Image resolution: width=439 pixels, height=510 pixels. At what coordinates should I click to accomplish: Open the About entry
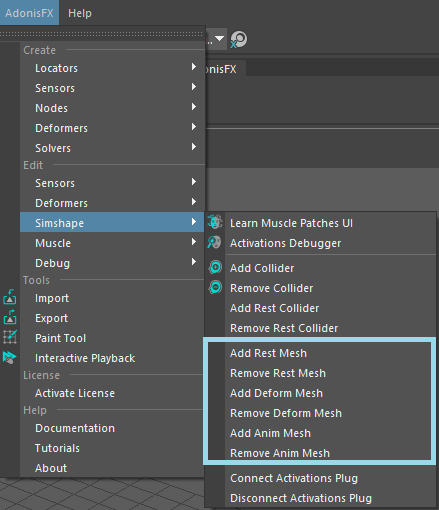(x=112, y=468)
